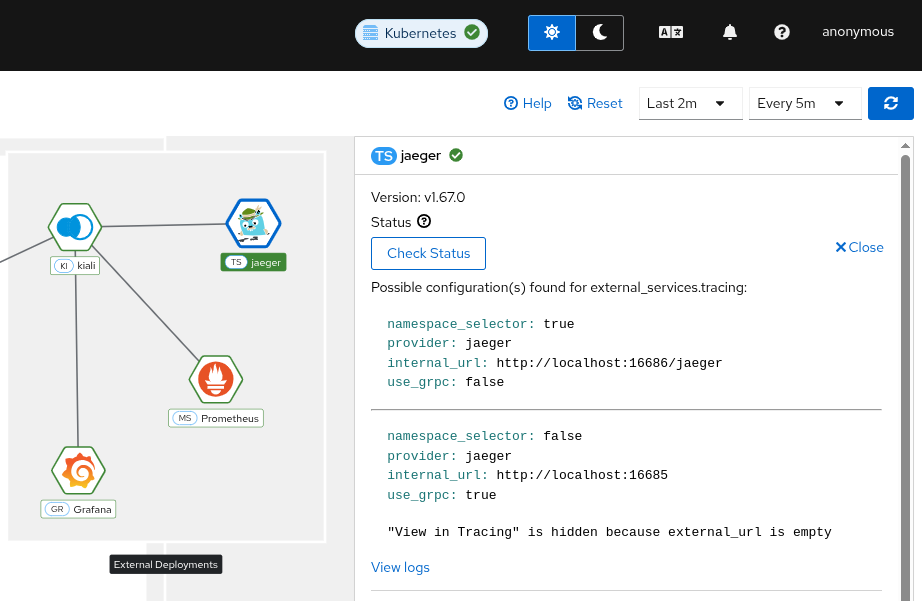Click the Check Status button
922x601 pixels.
(429, 253)
